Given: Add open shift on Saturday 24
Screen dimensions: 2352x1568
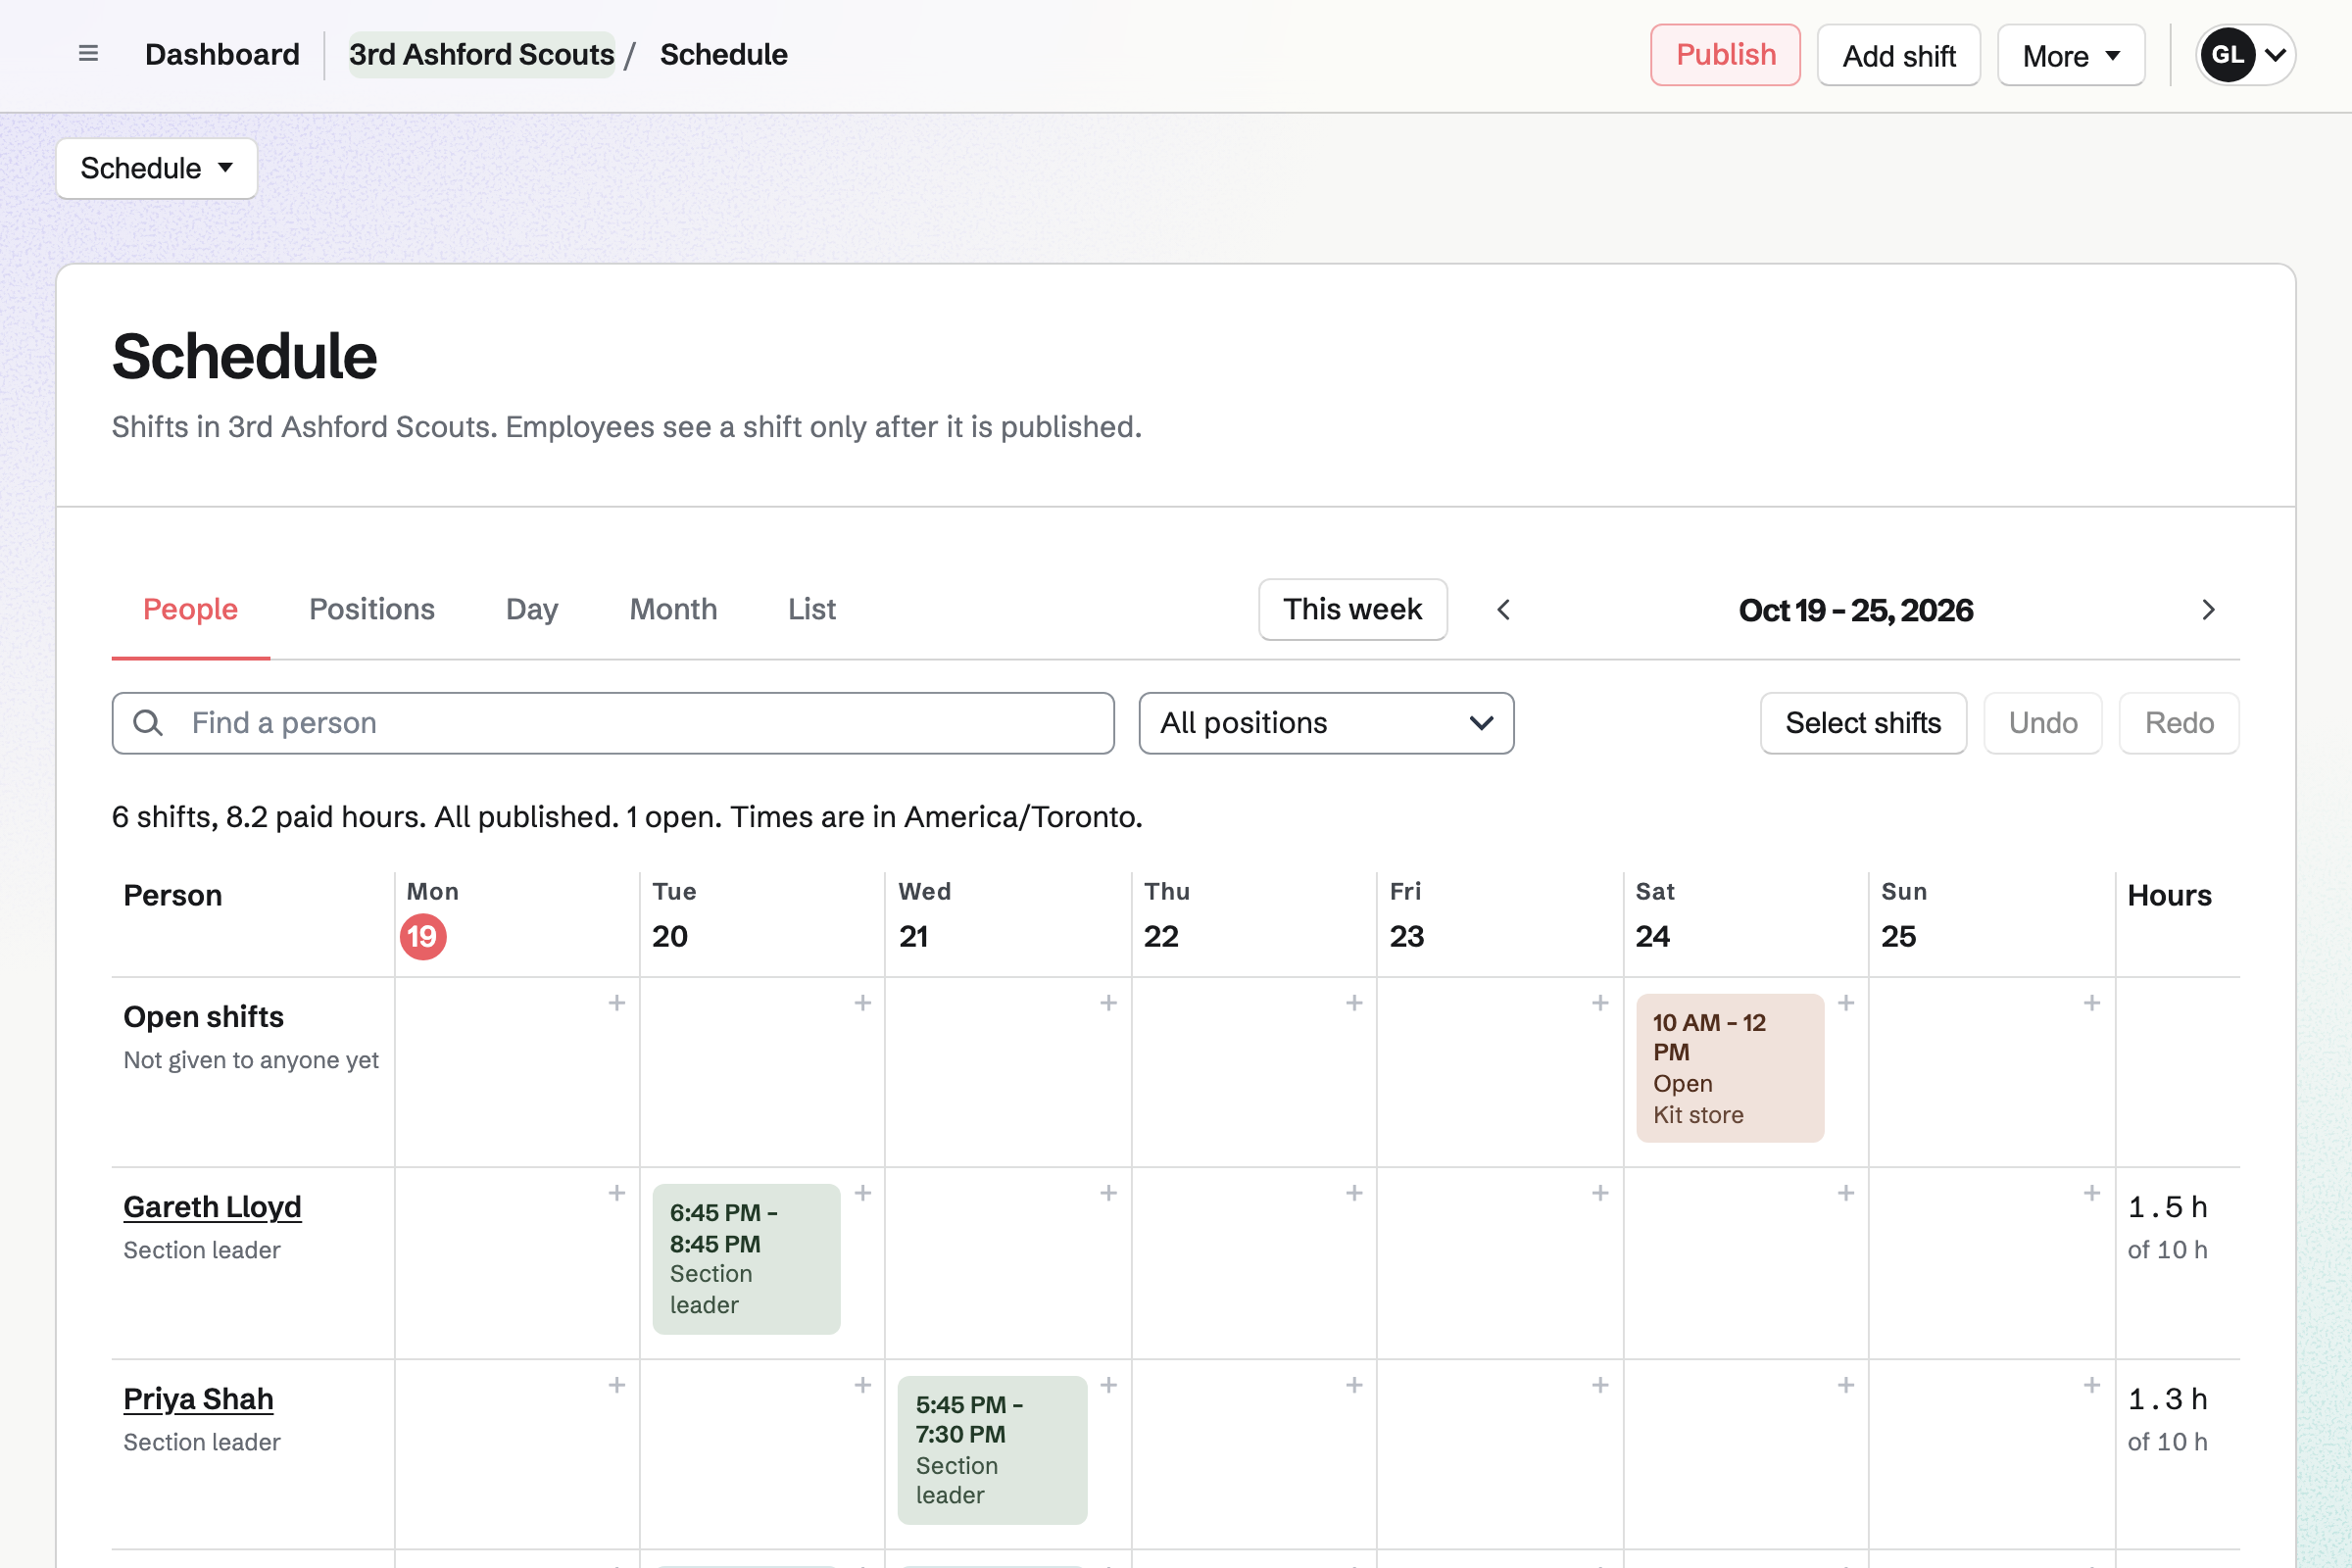Looking at the screenshot, I should pyautogui.click(x=1846, y=1003).
